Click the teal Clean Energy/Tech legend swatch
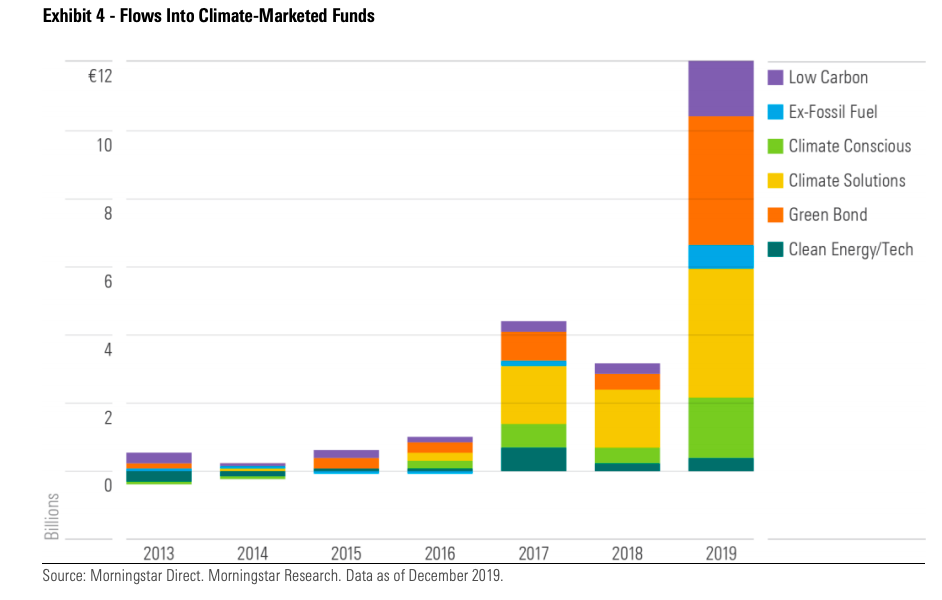This screenshot has height=600, width=942. tap(775, 249)
